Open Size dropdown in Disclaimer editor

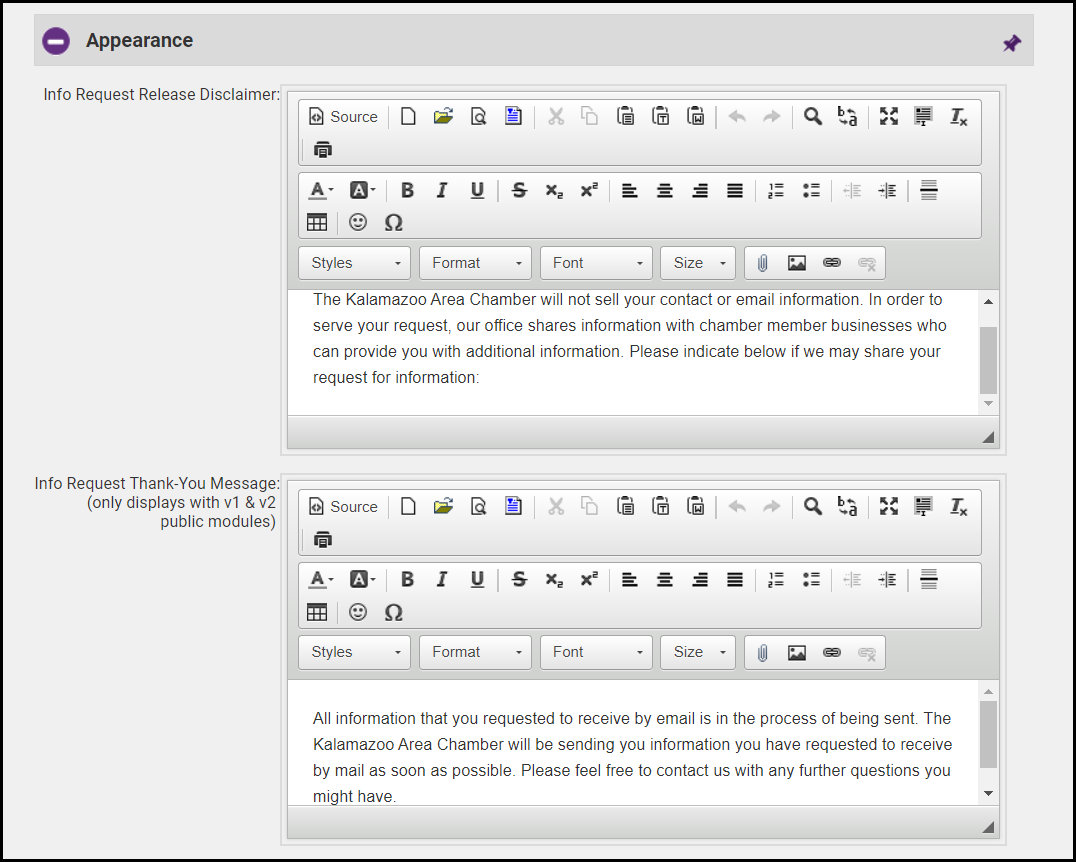(x=698, y=263)
